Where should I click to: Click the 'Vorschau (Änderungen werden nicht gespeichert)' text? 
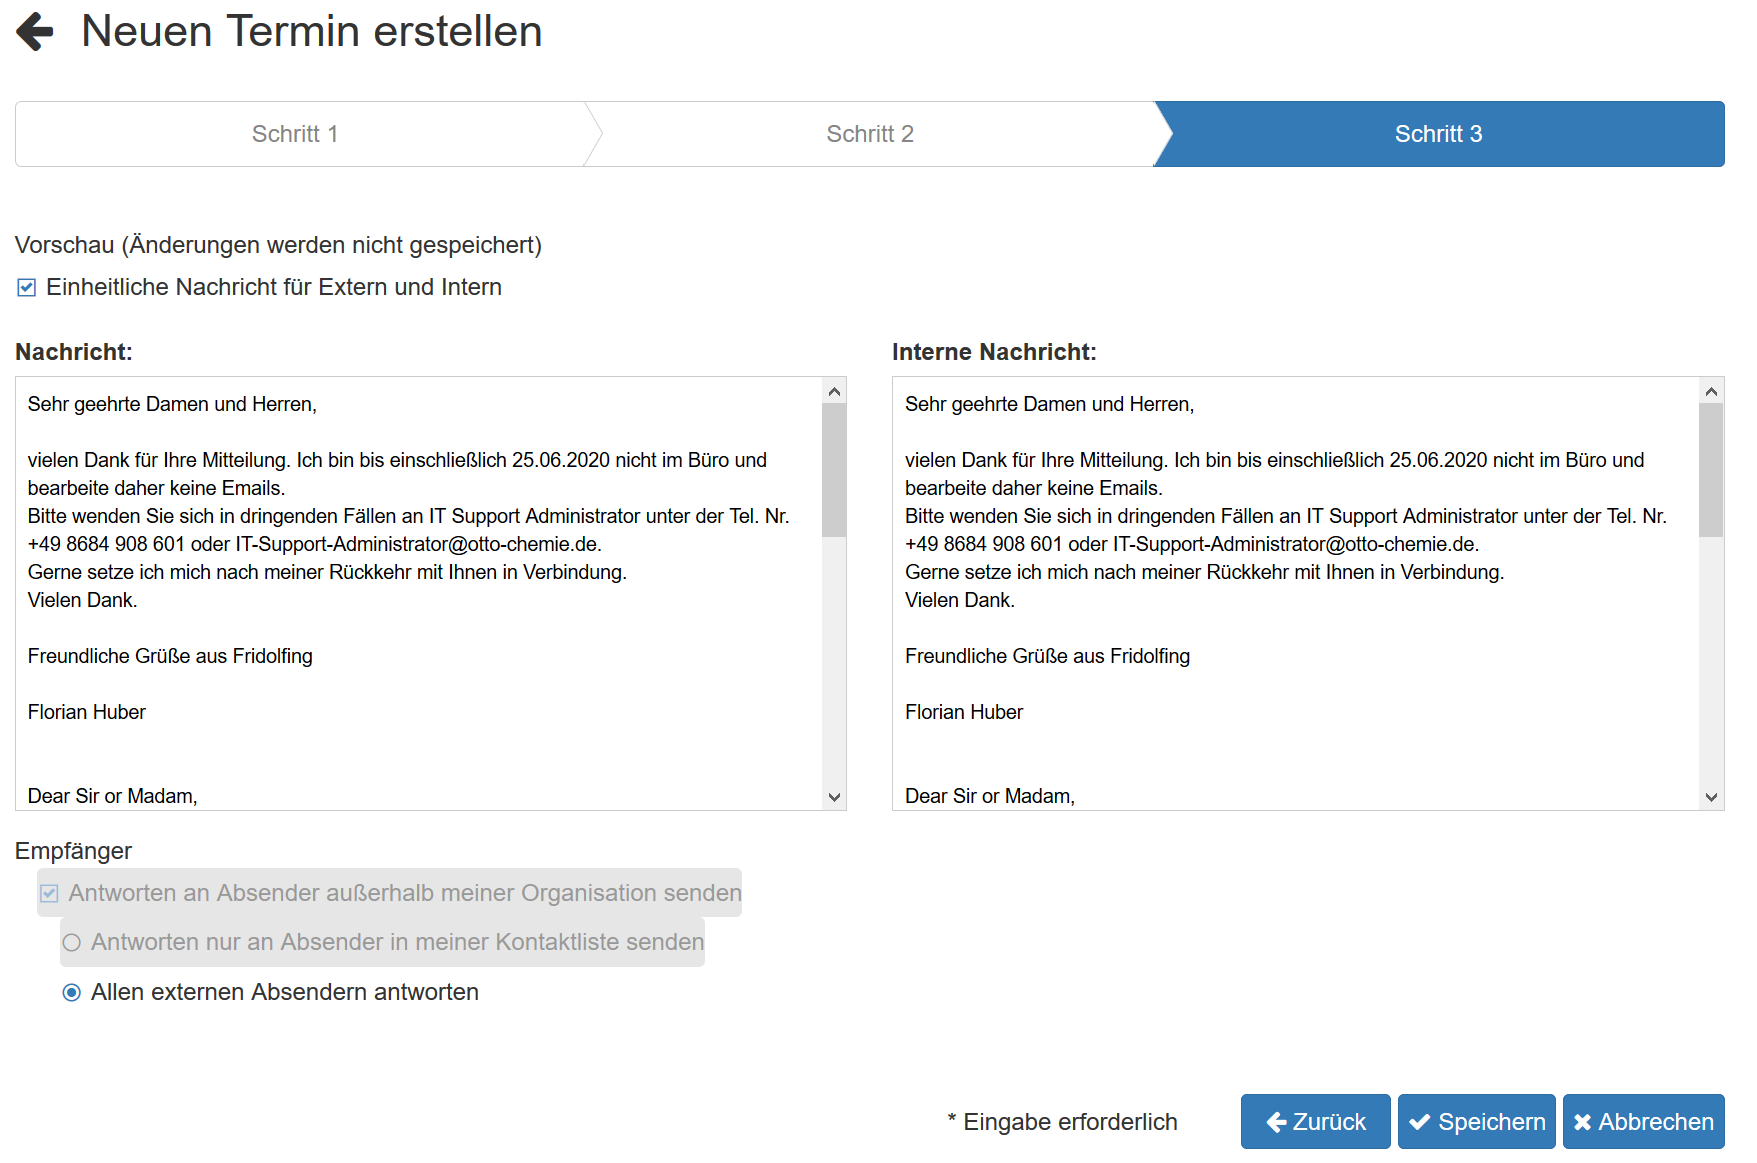[x=278, y=245]
